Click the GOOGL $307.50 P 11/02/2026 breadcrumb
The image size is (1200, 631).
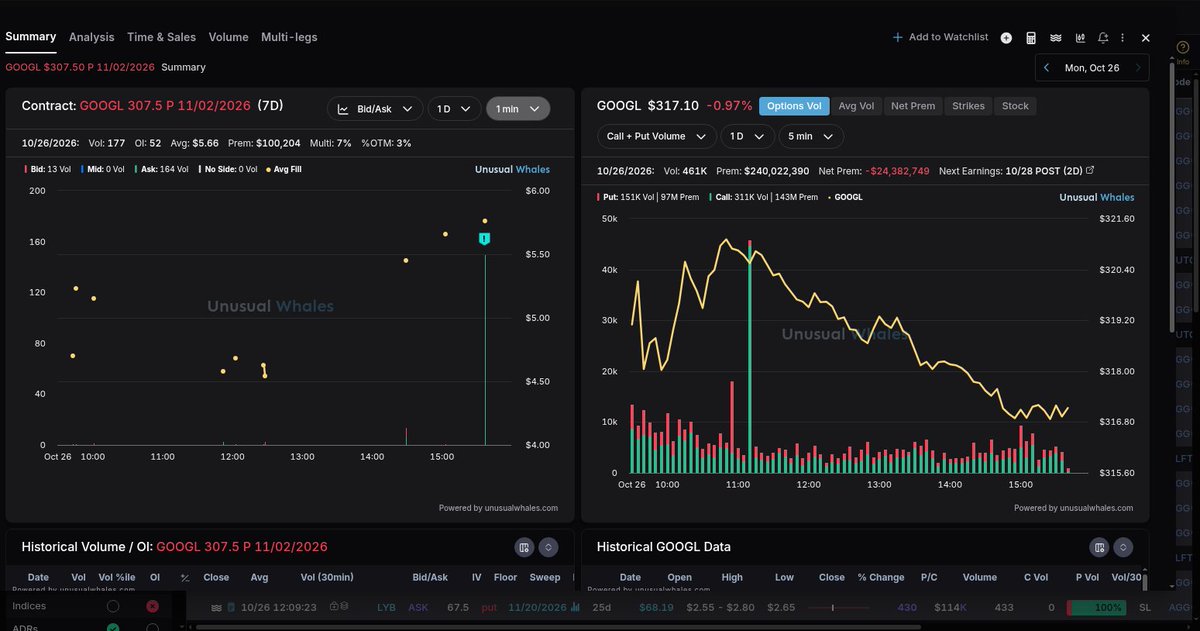(79, 68)
